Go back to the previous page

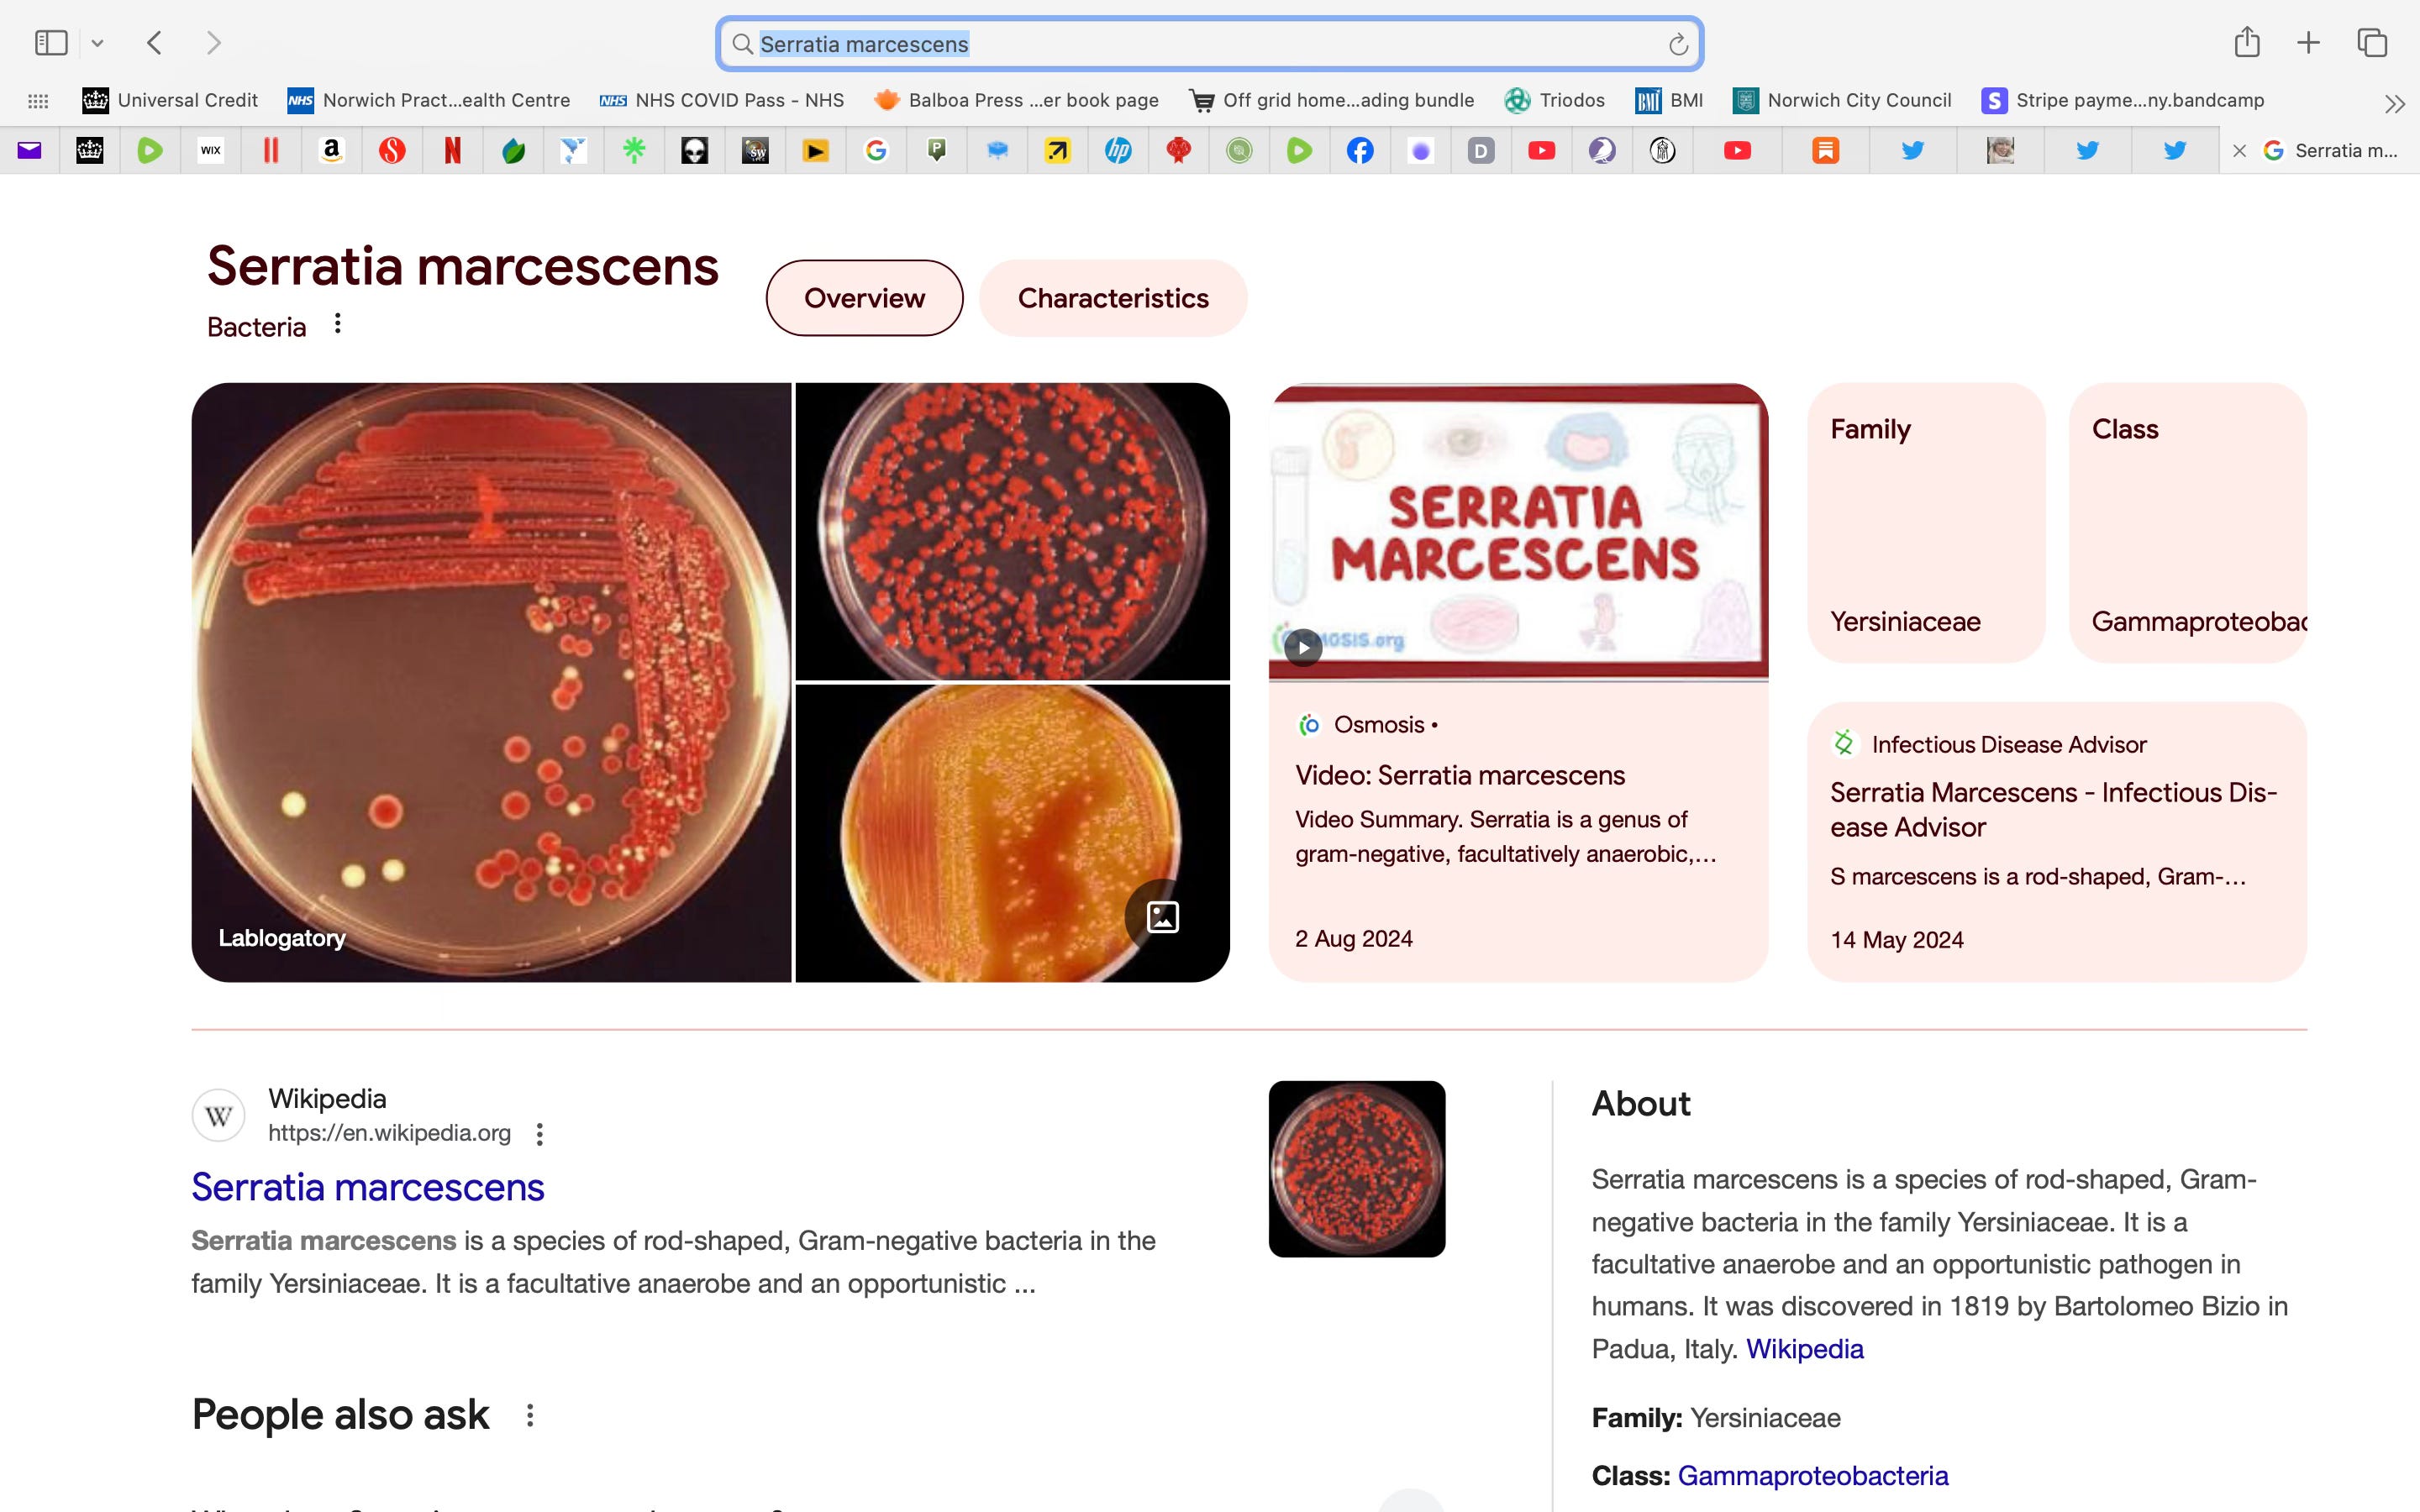coord(154,43)
